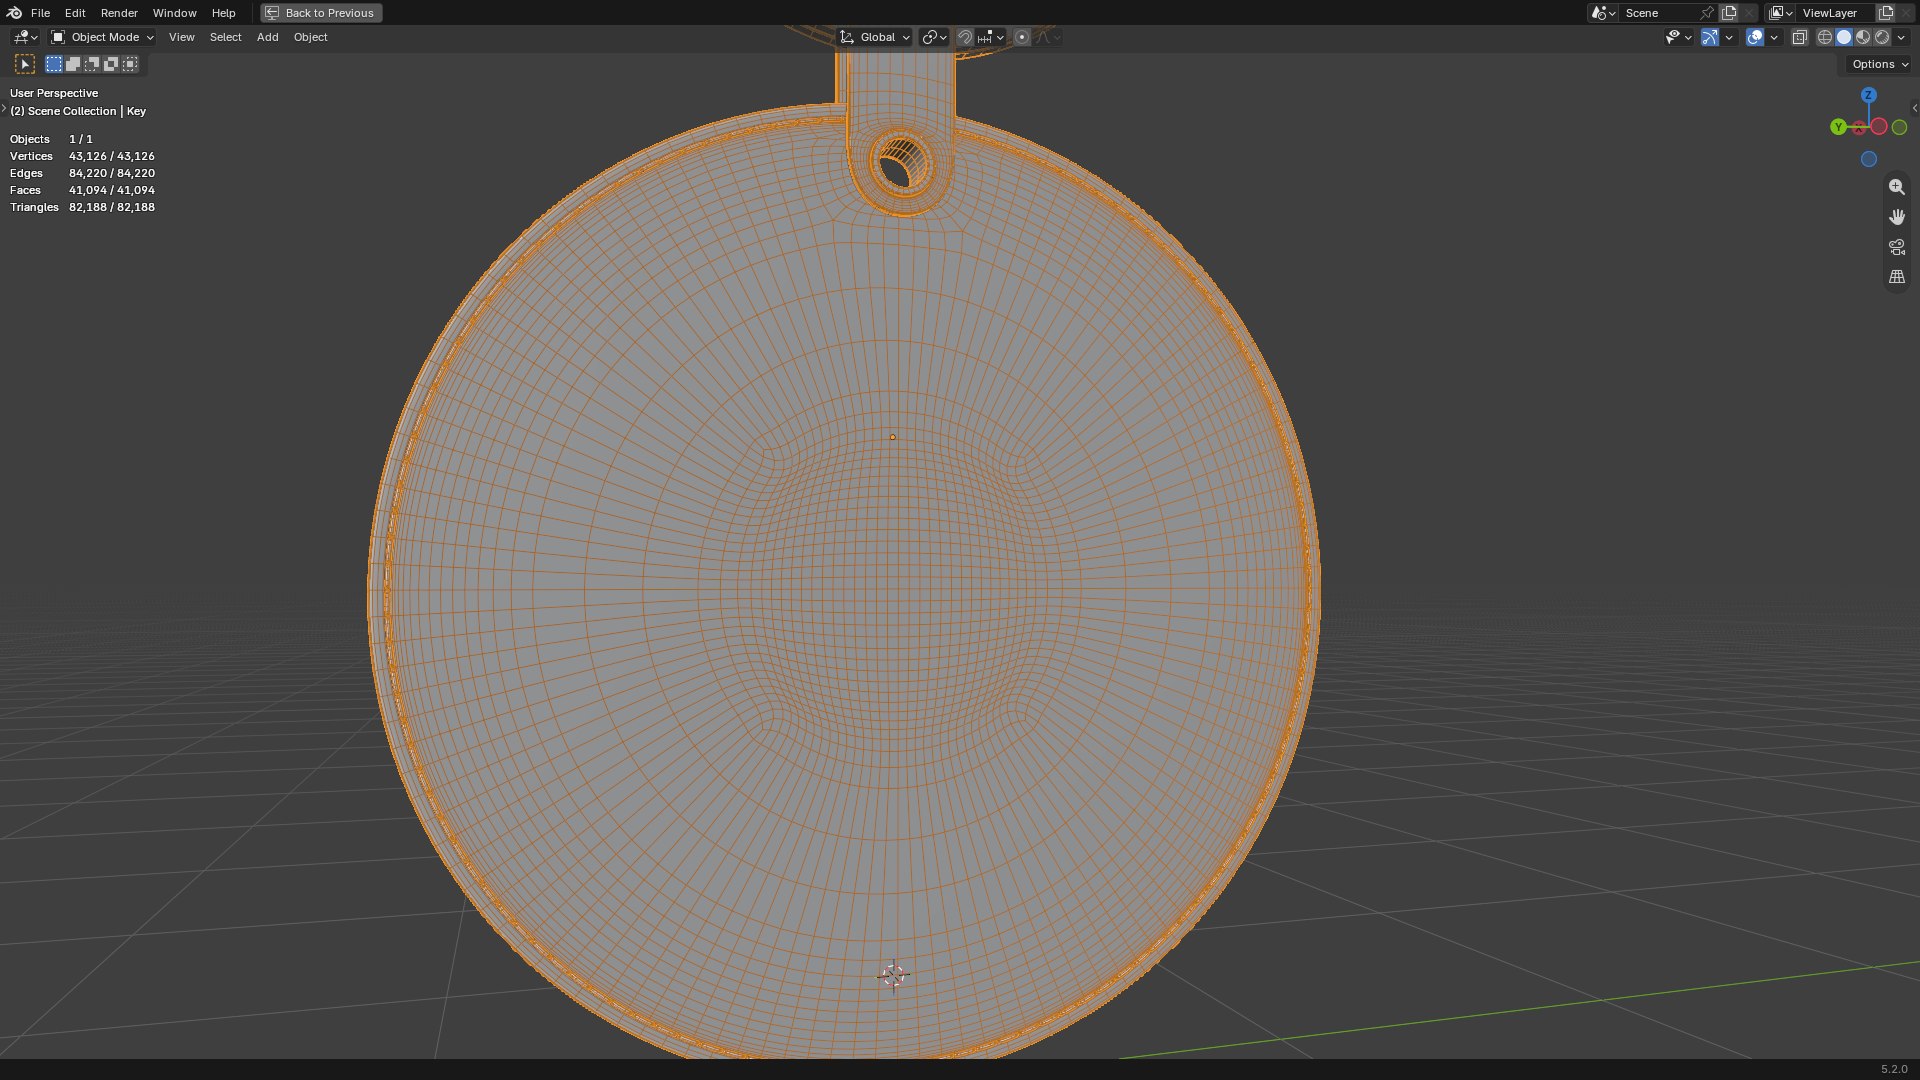This screenshot has width=1920, height=1080.
Task: Choose Invert selection mode icon
Action: click(x=111, y=64)
